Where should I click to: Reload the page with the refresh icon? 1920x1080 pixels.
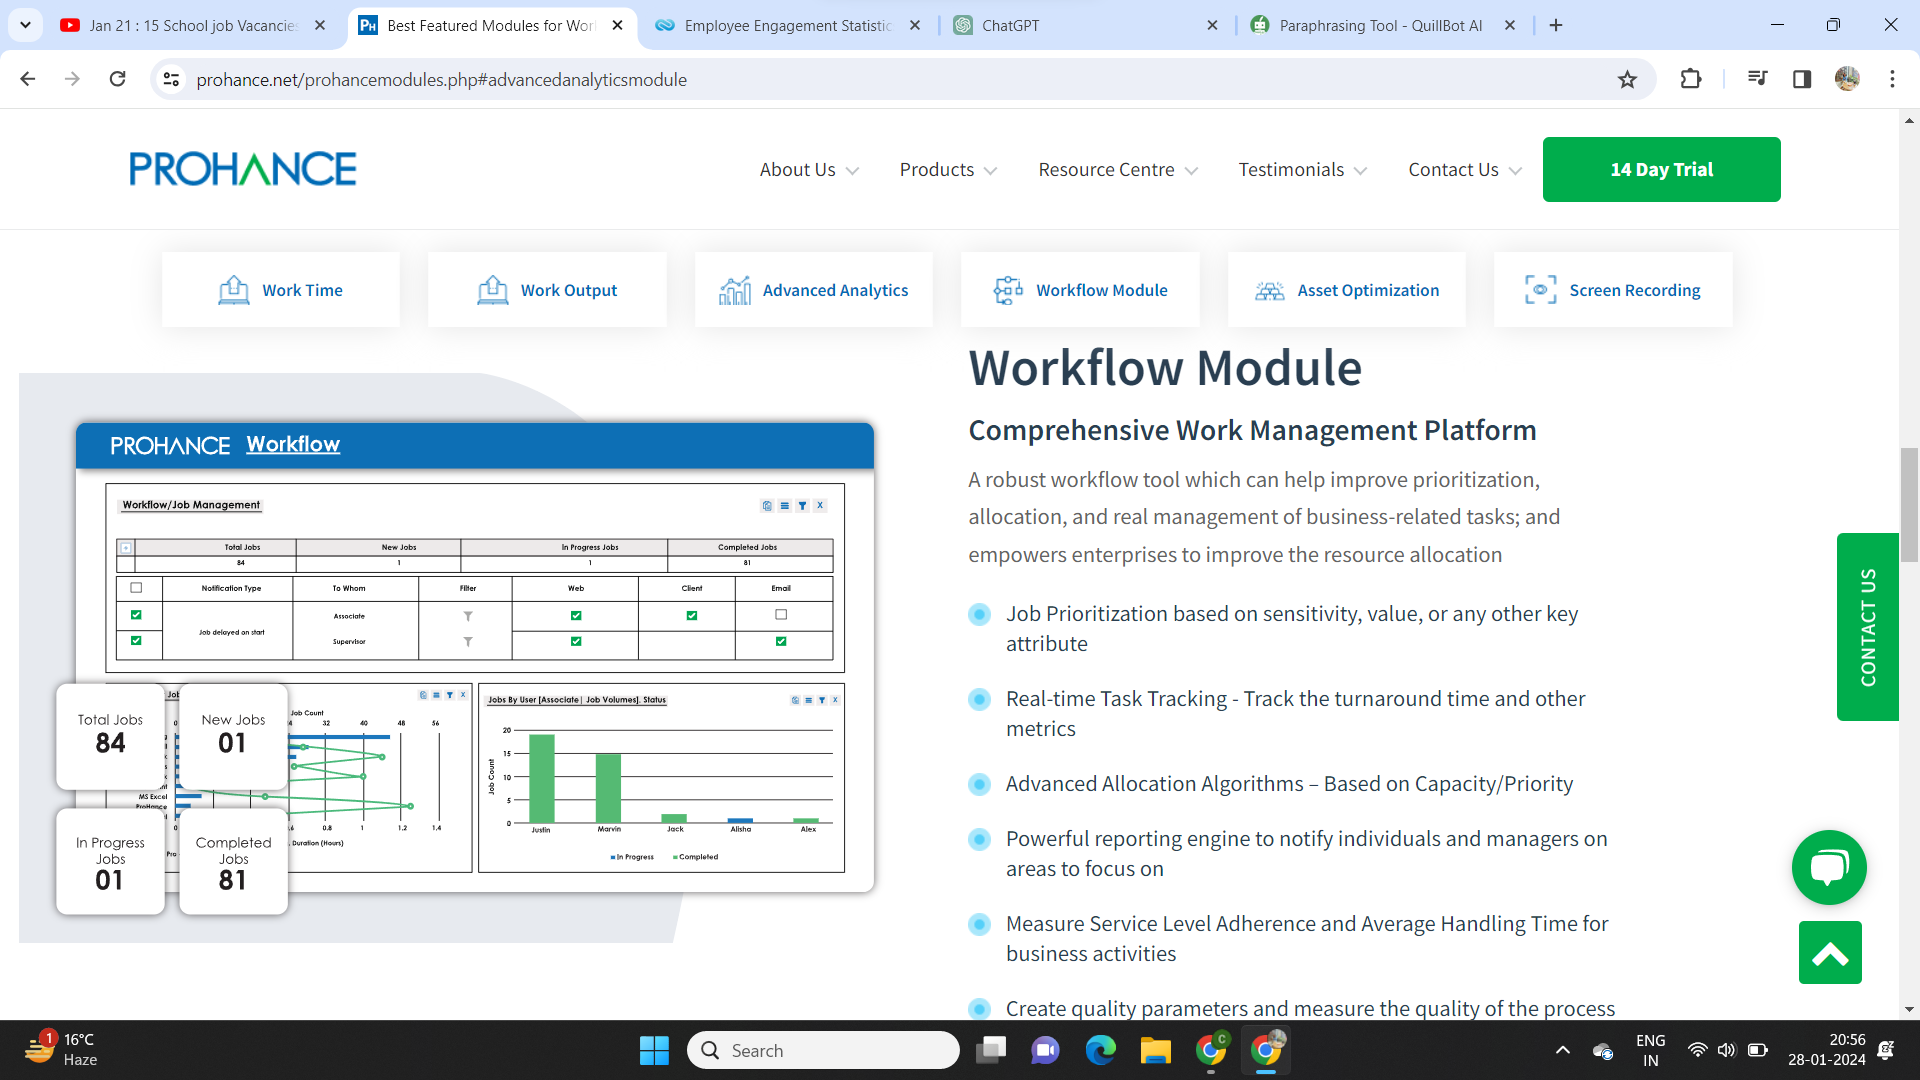[117, 79]
